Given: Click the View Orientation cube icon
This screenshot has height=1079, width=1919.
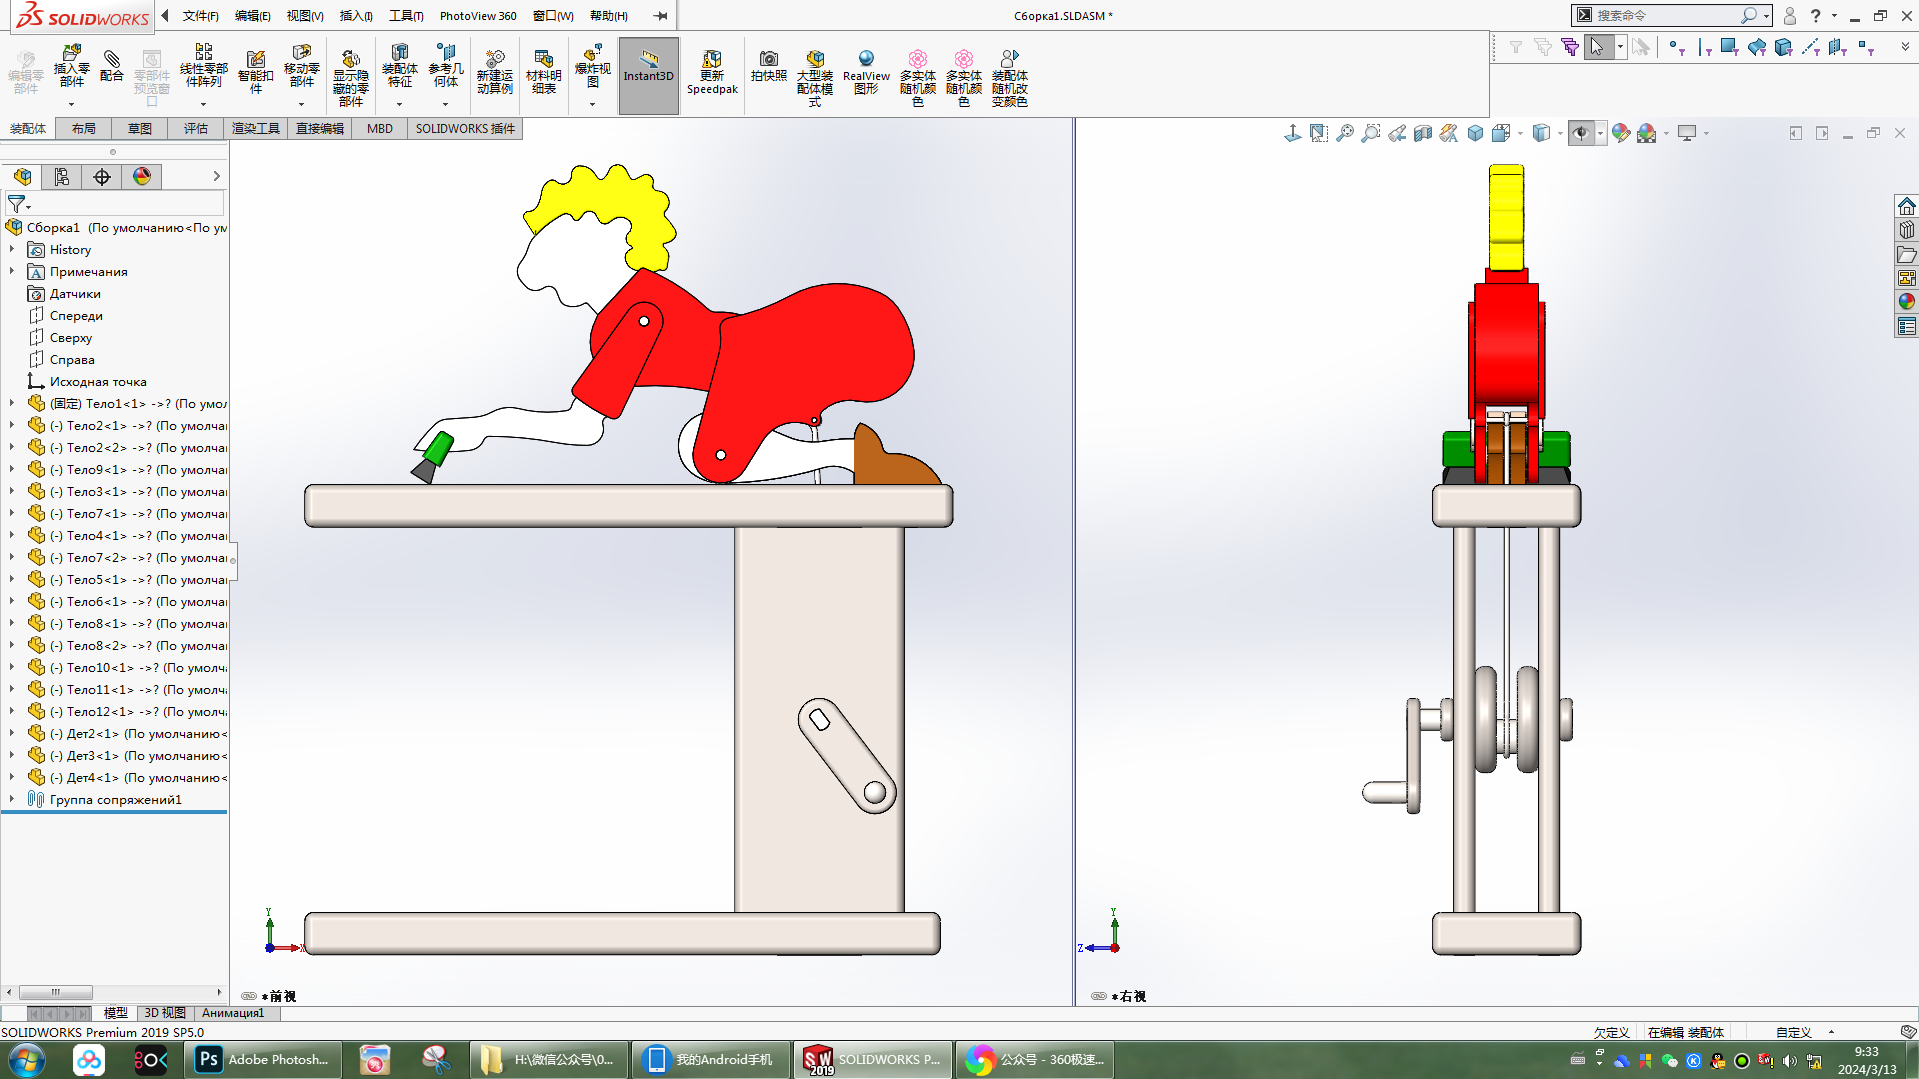Looking at the screenshot, I should (x=1501, y=133).
